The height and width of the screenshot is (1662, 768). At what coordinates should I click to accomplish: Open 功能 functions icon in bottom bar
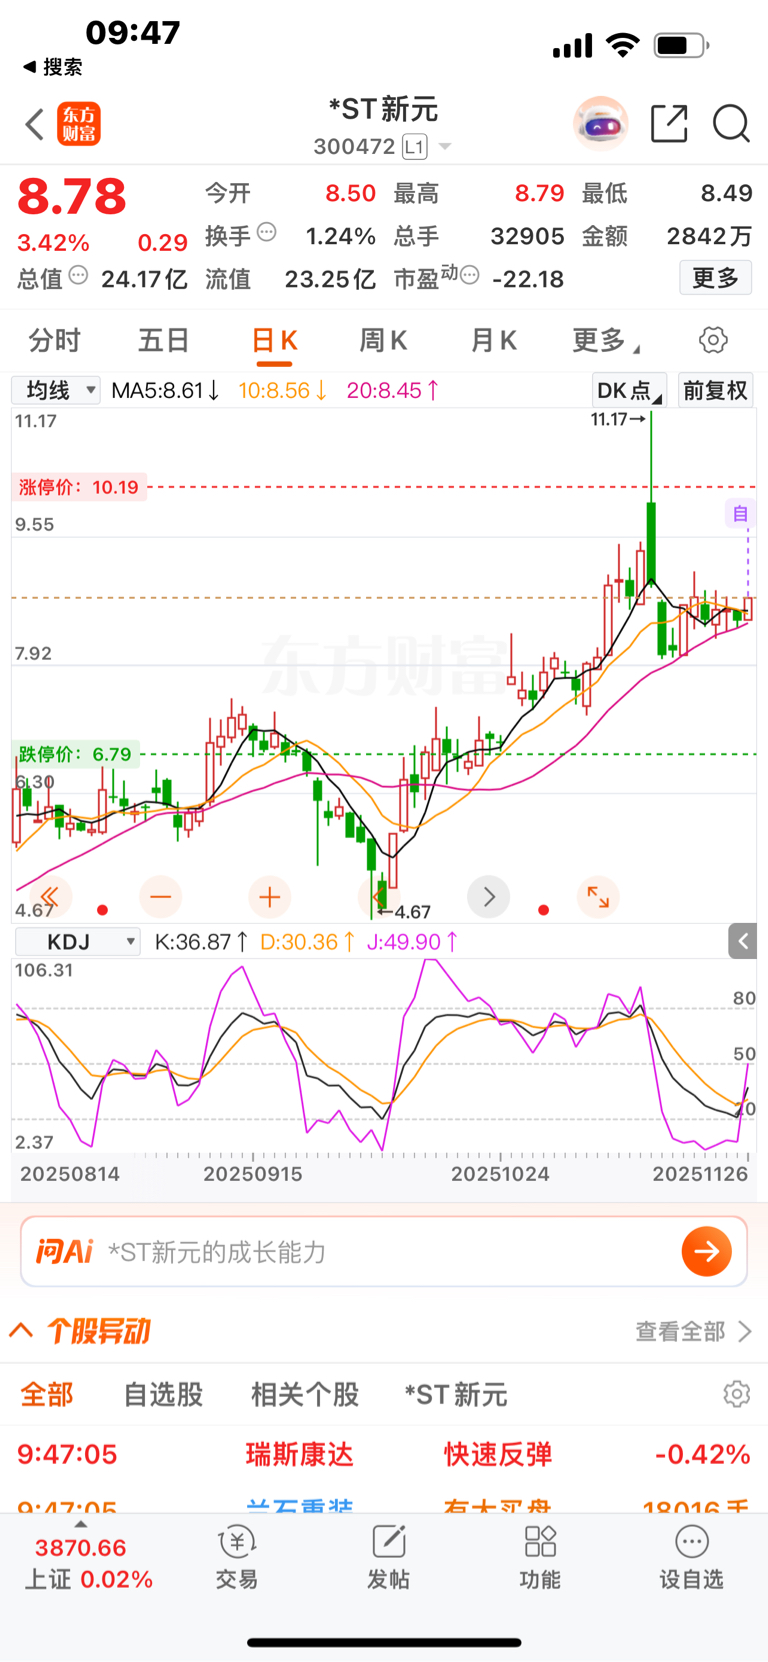(540, 1557)
